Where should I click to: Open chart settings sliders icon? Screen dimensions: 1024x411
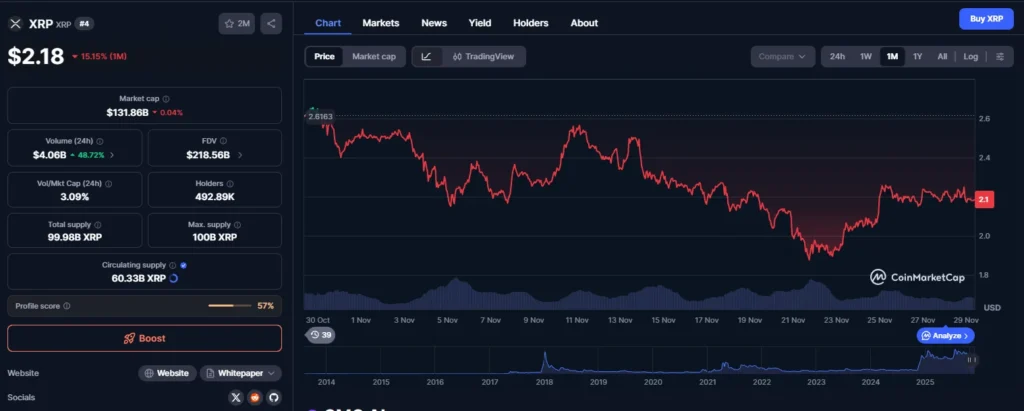click(x=1000, y=57)
